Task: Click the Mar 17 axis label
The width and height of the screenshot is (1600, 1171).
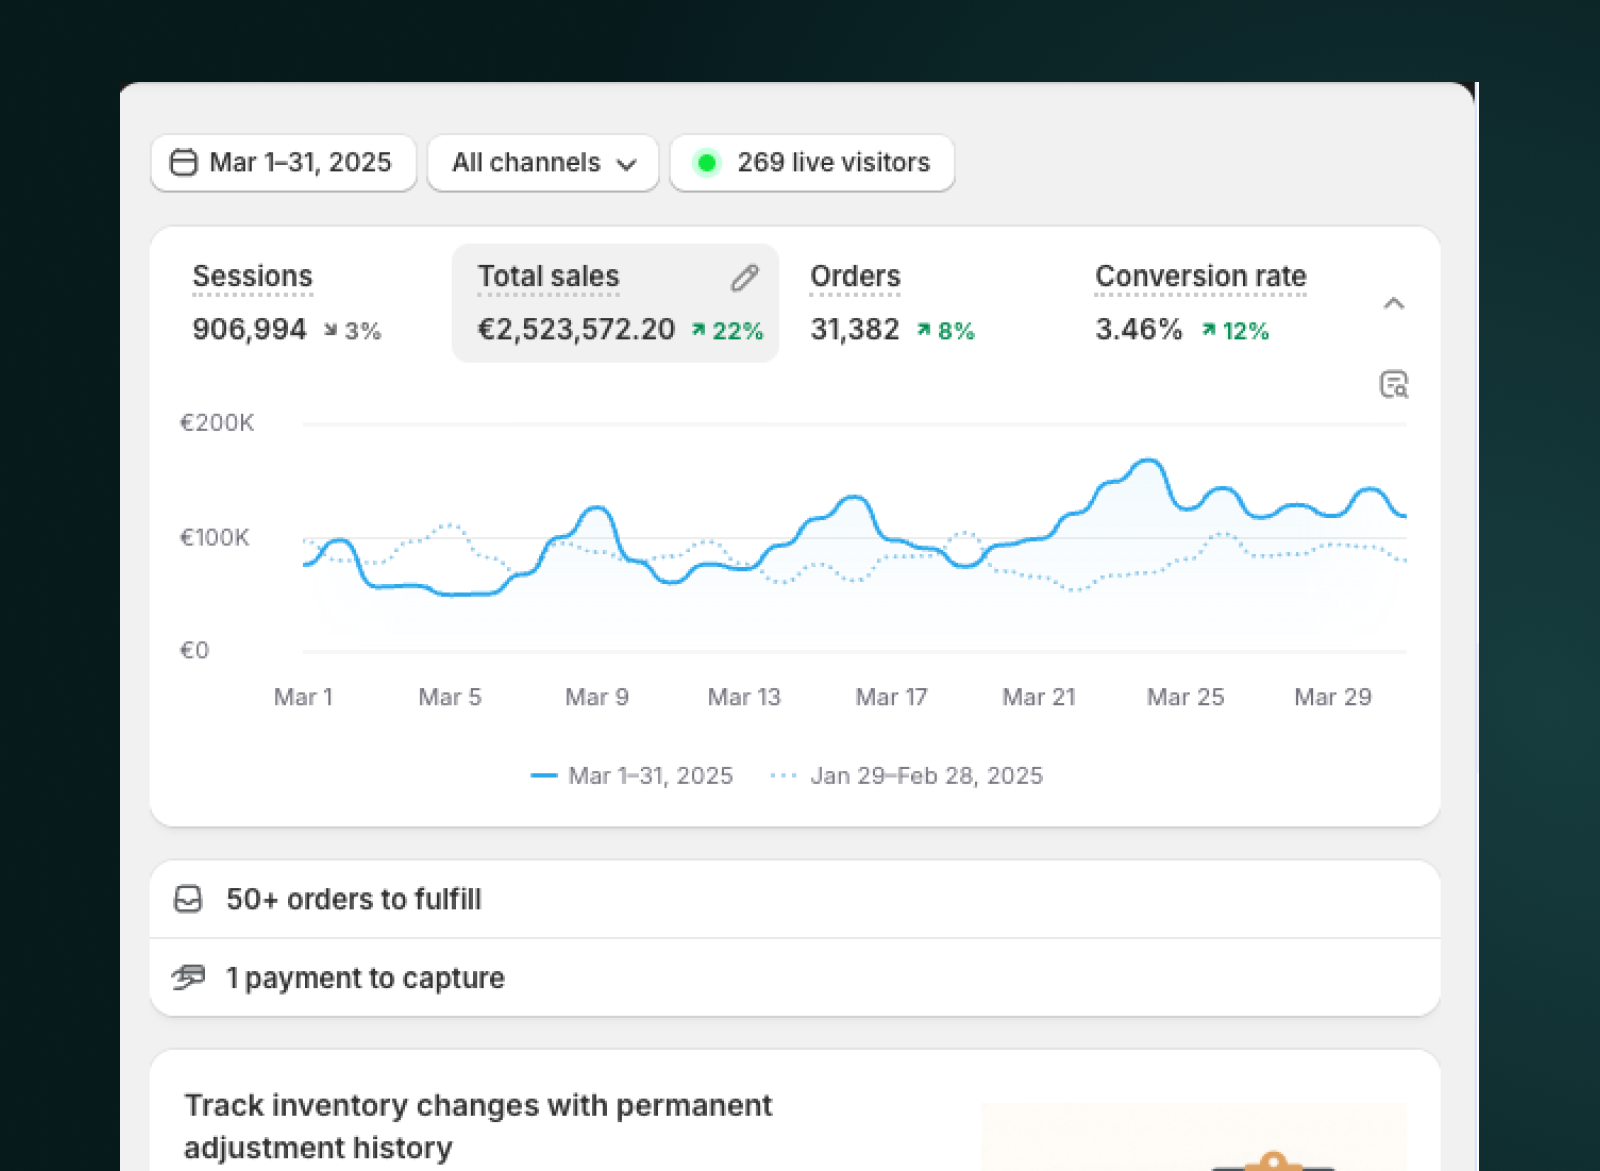Action: pyautogui.click(x=891, y=697)
